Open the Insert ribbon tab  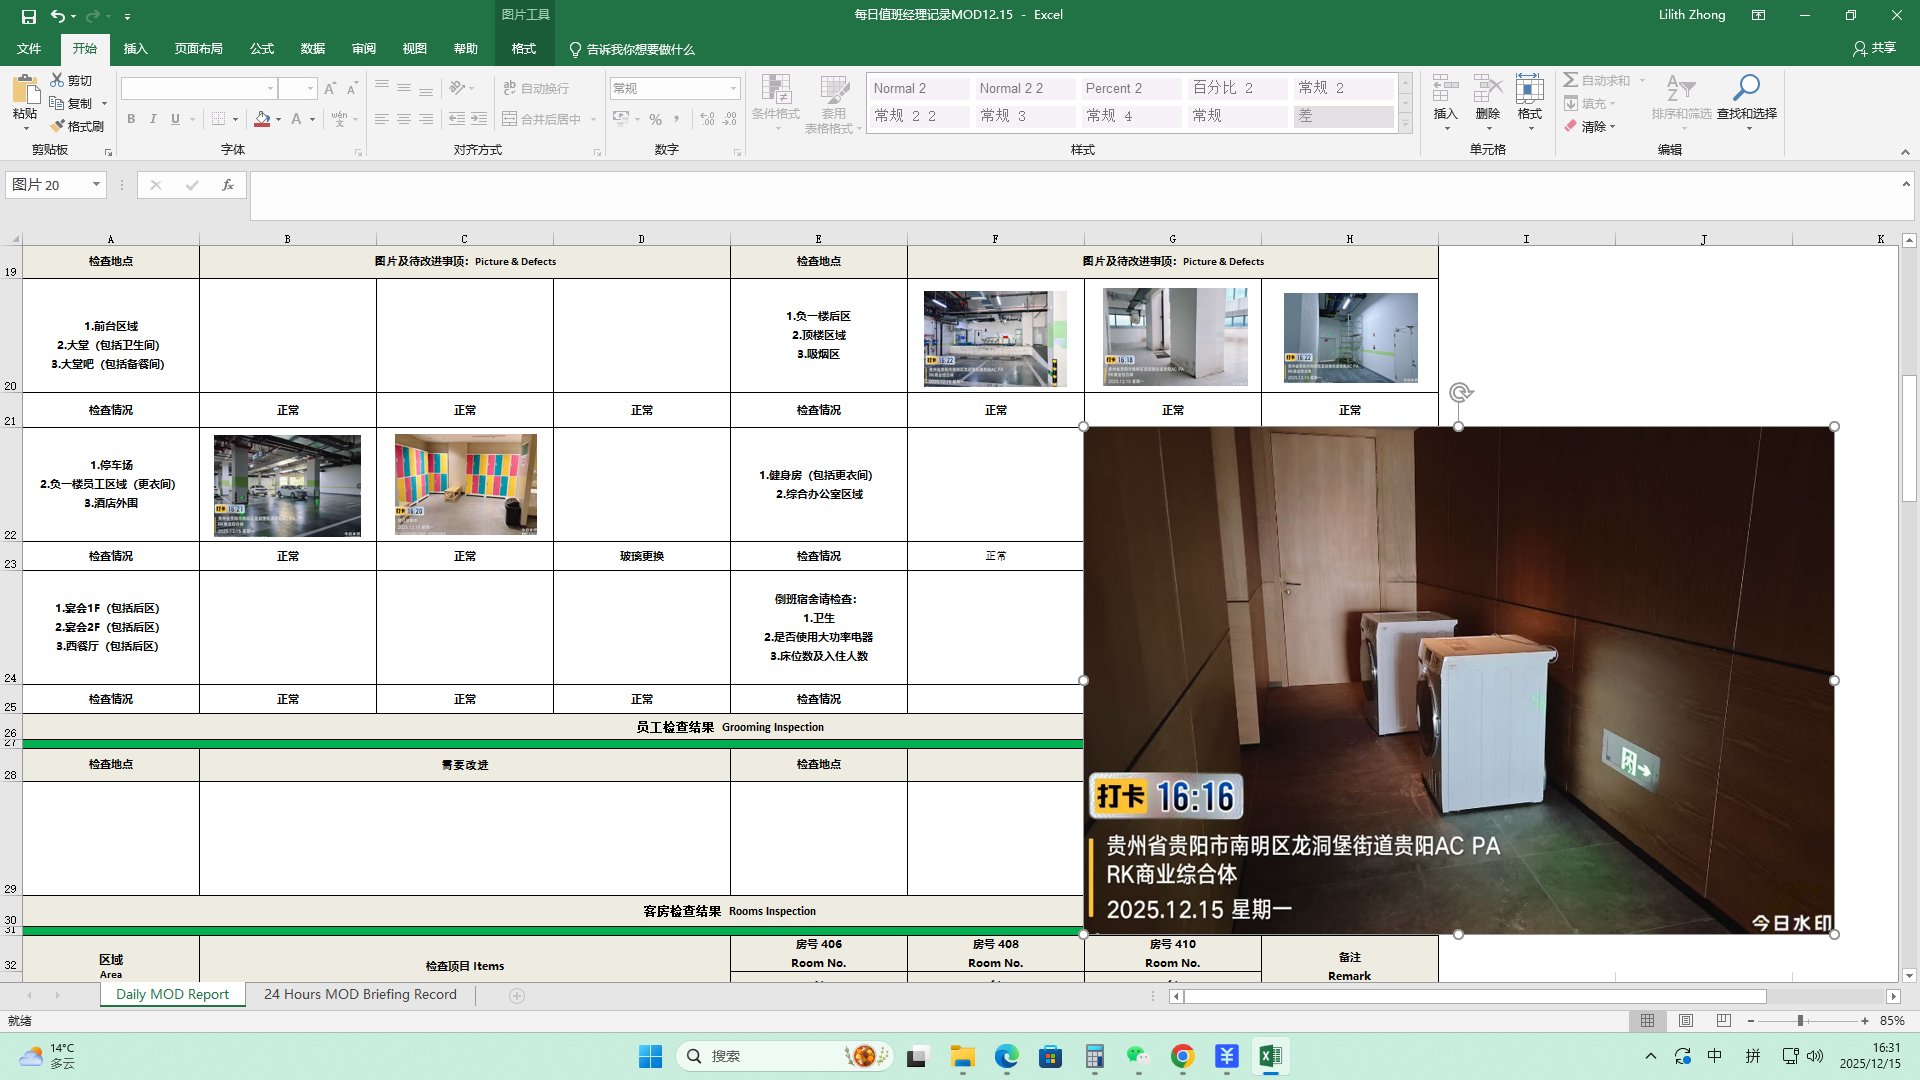(x=135, y=49)
